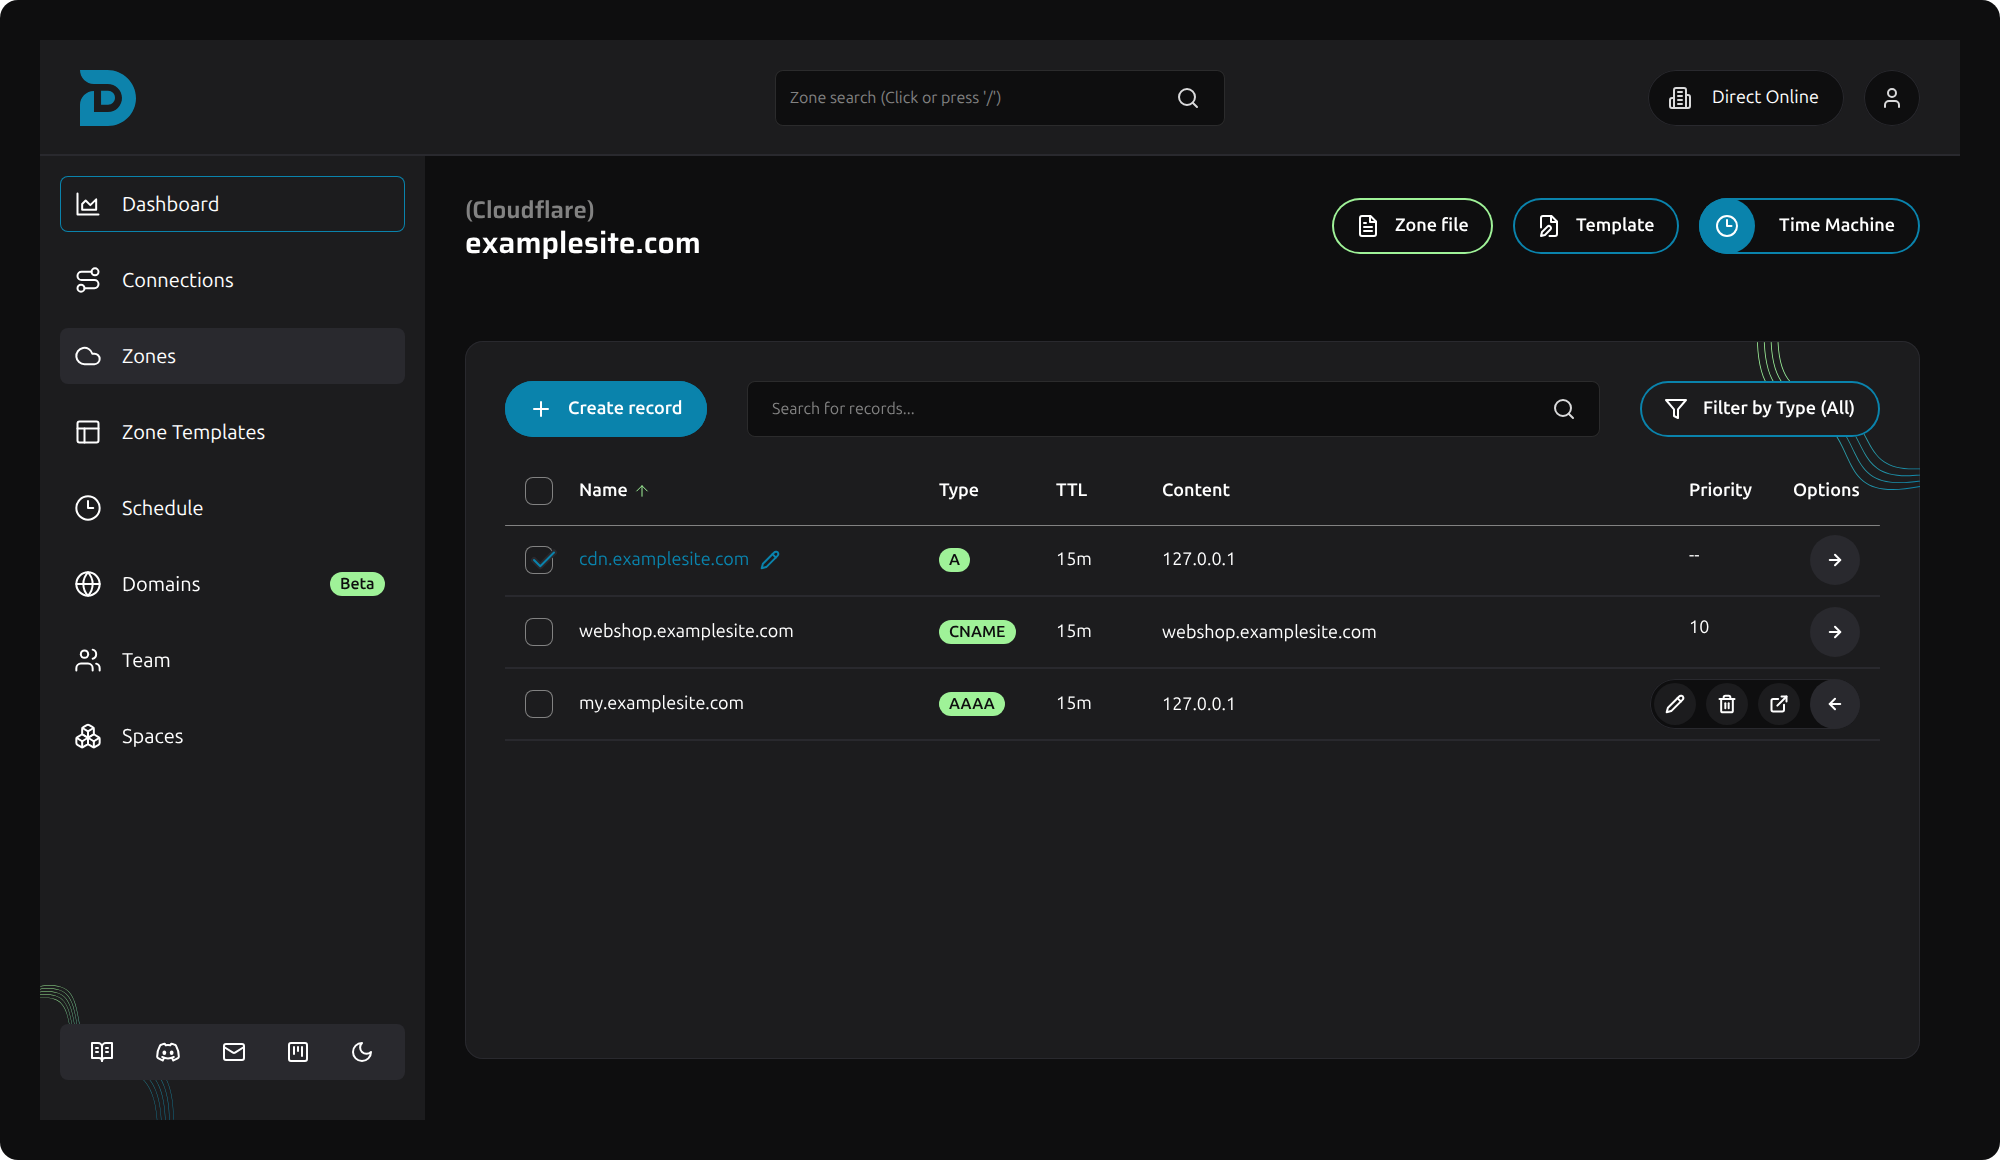
Task: Click the webshop.examplesite.com record name
Action: 686,631
